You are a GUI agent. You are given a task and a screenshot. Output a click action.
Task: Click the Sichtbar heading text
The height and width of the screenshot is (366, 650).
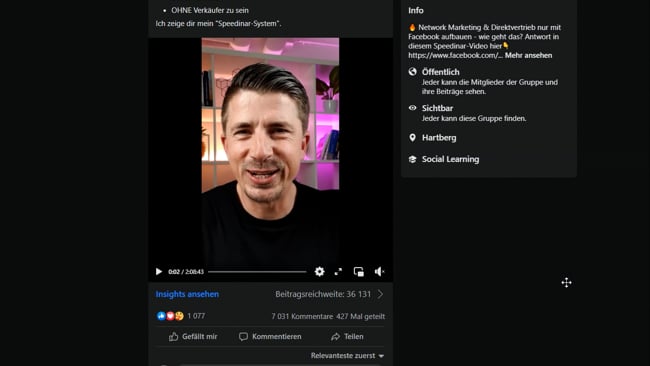[x=437, y=108]
